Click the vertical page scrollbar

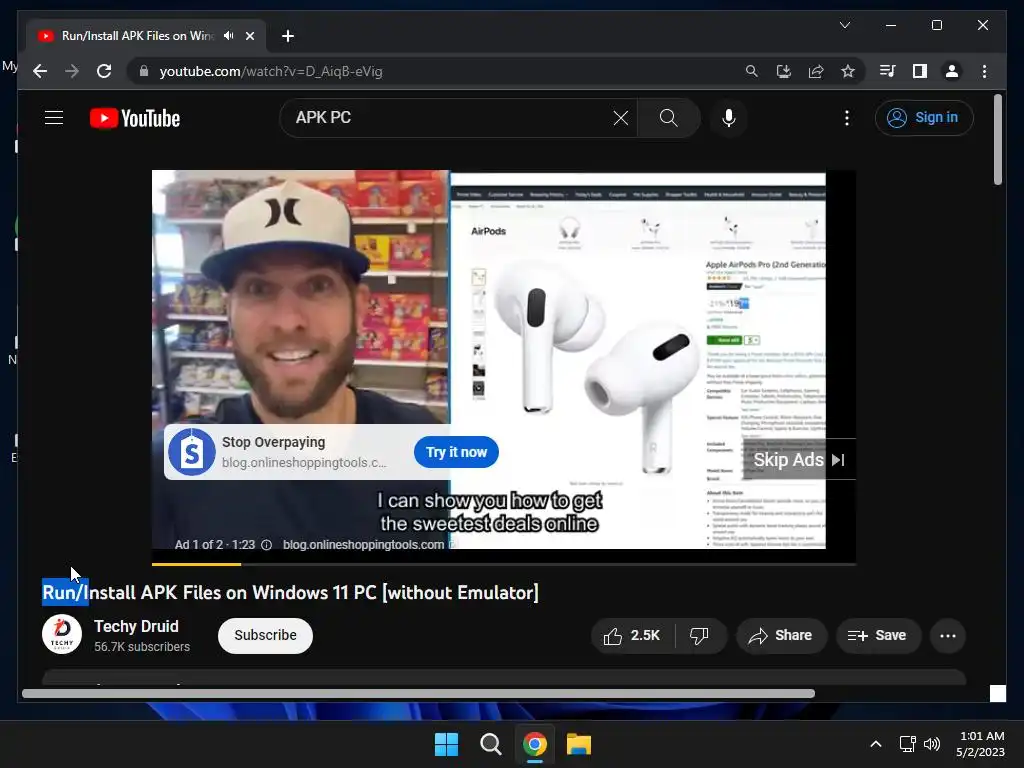(x=997, y=140)
